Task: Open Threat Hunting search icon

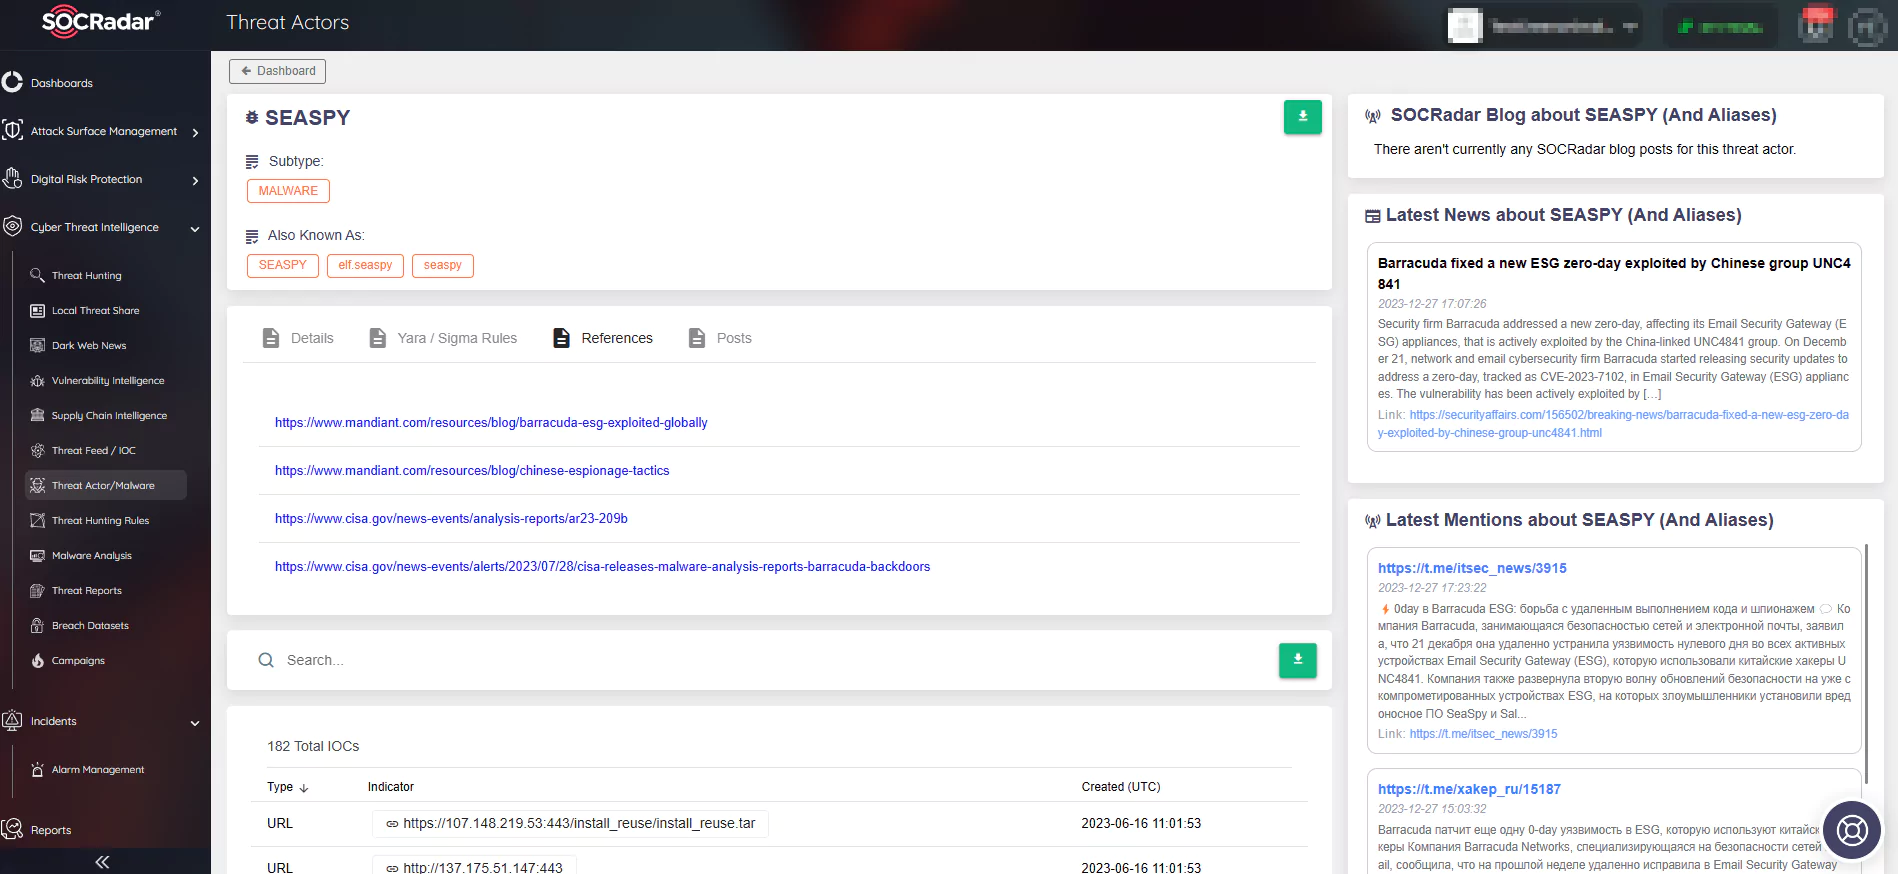Action: tap(37, 275)
